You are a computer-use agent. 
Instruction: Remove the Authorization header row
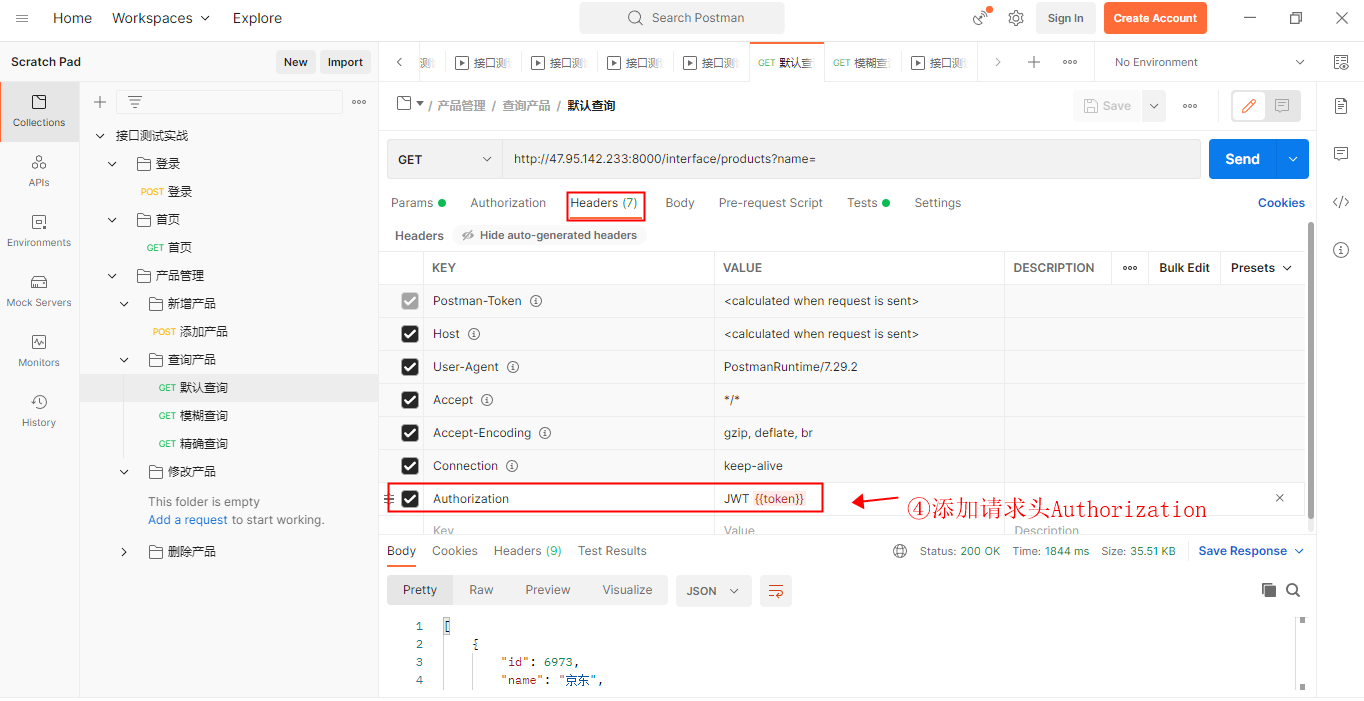[x=1279, y=498]
